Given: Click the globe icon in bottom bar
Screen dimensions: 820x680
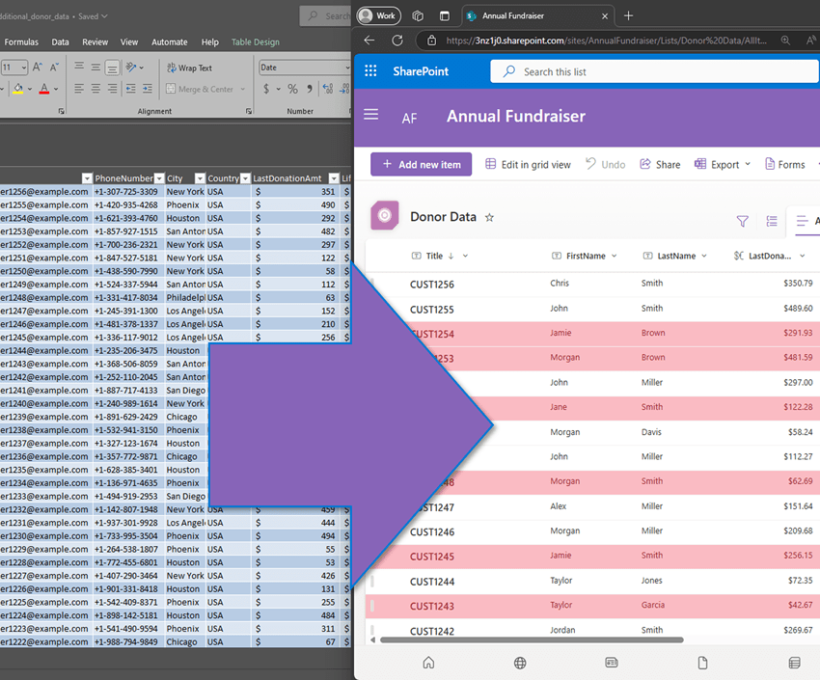Looking at the screenshot, I should (520, 662).
